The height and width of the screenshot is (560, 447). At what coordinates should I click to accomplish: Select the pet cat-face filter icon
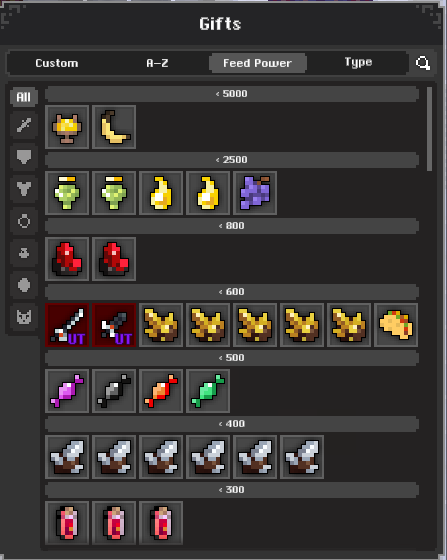coord(24,317)
